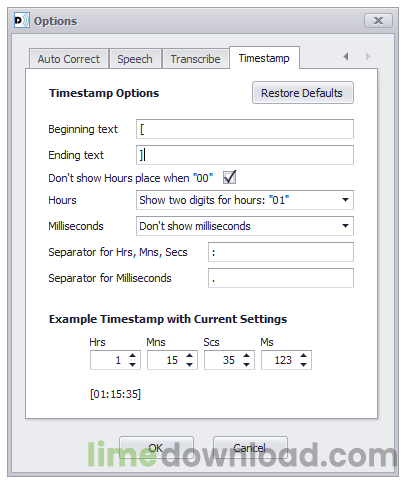Click the Timestamp tab
Image resolution: width=405 pixels, height=486 pixels.
(264, 58)
